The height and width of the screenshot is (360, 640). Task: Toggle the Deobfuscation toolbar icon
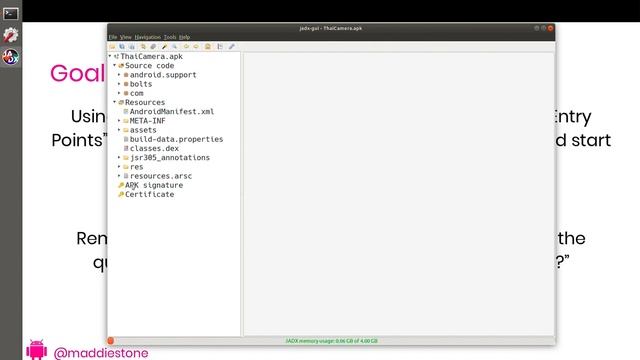[x=208, y=47]
